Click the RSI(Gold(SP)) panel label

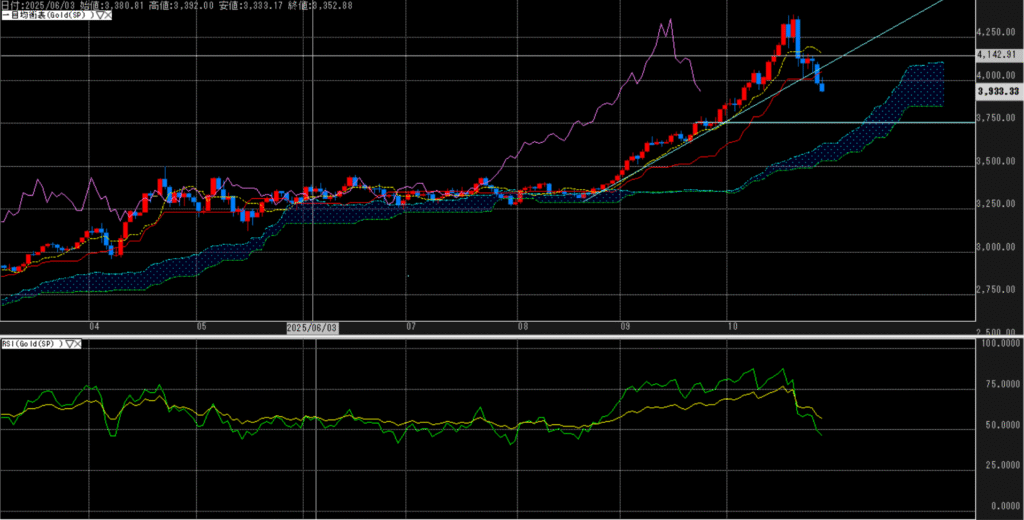point(32,343)
